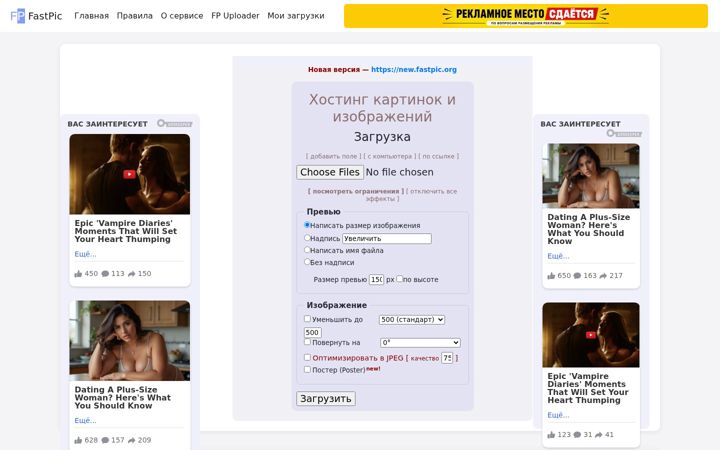Click the share icon showing 150
Image resolution: width=720 pixels, height=450 pixels.
(131, 274)
